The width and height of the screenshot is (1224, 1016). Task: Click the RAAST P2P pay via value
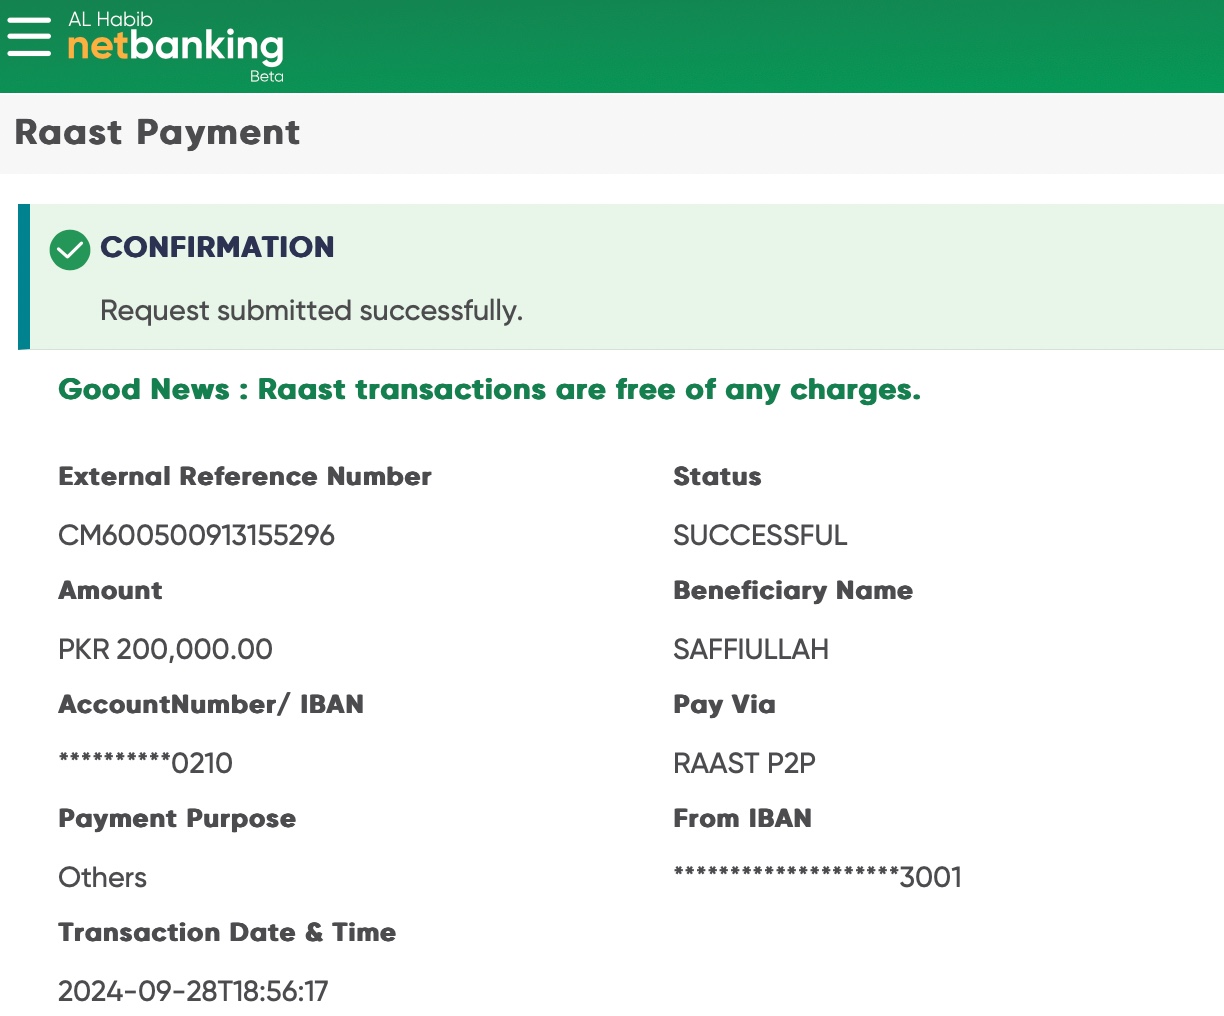click(x=744, y=764)
